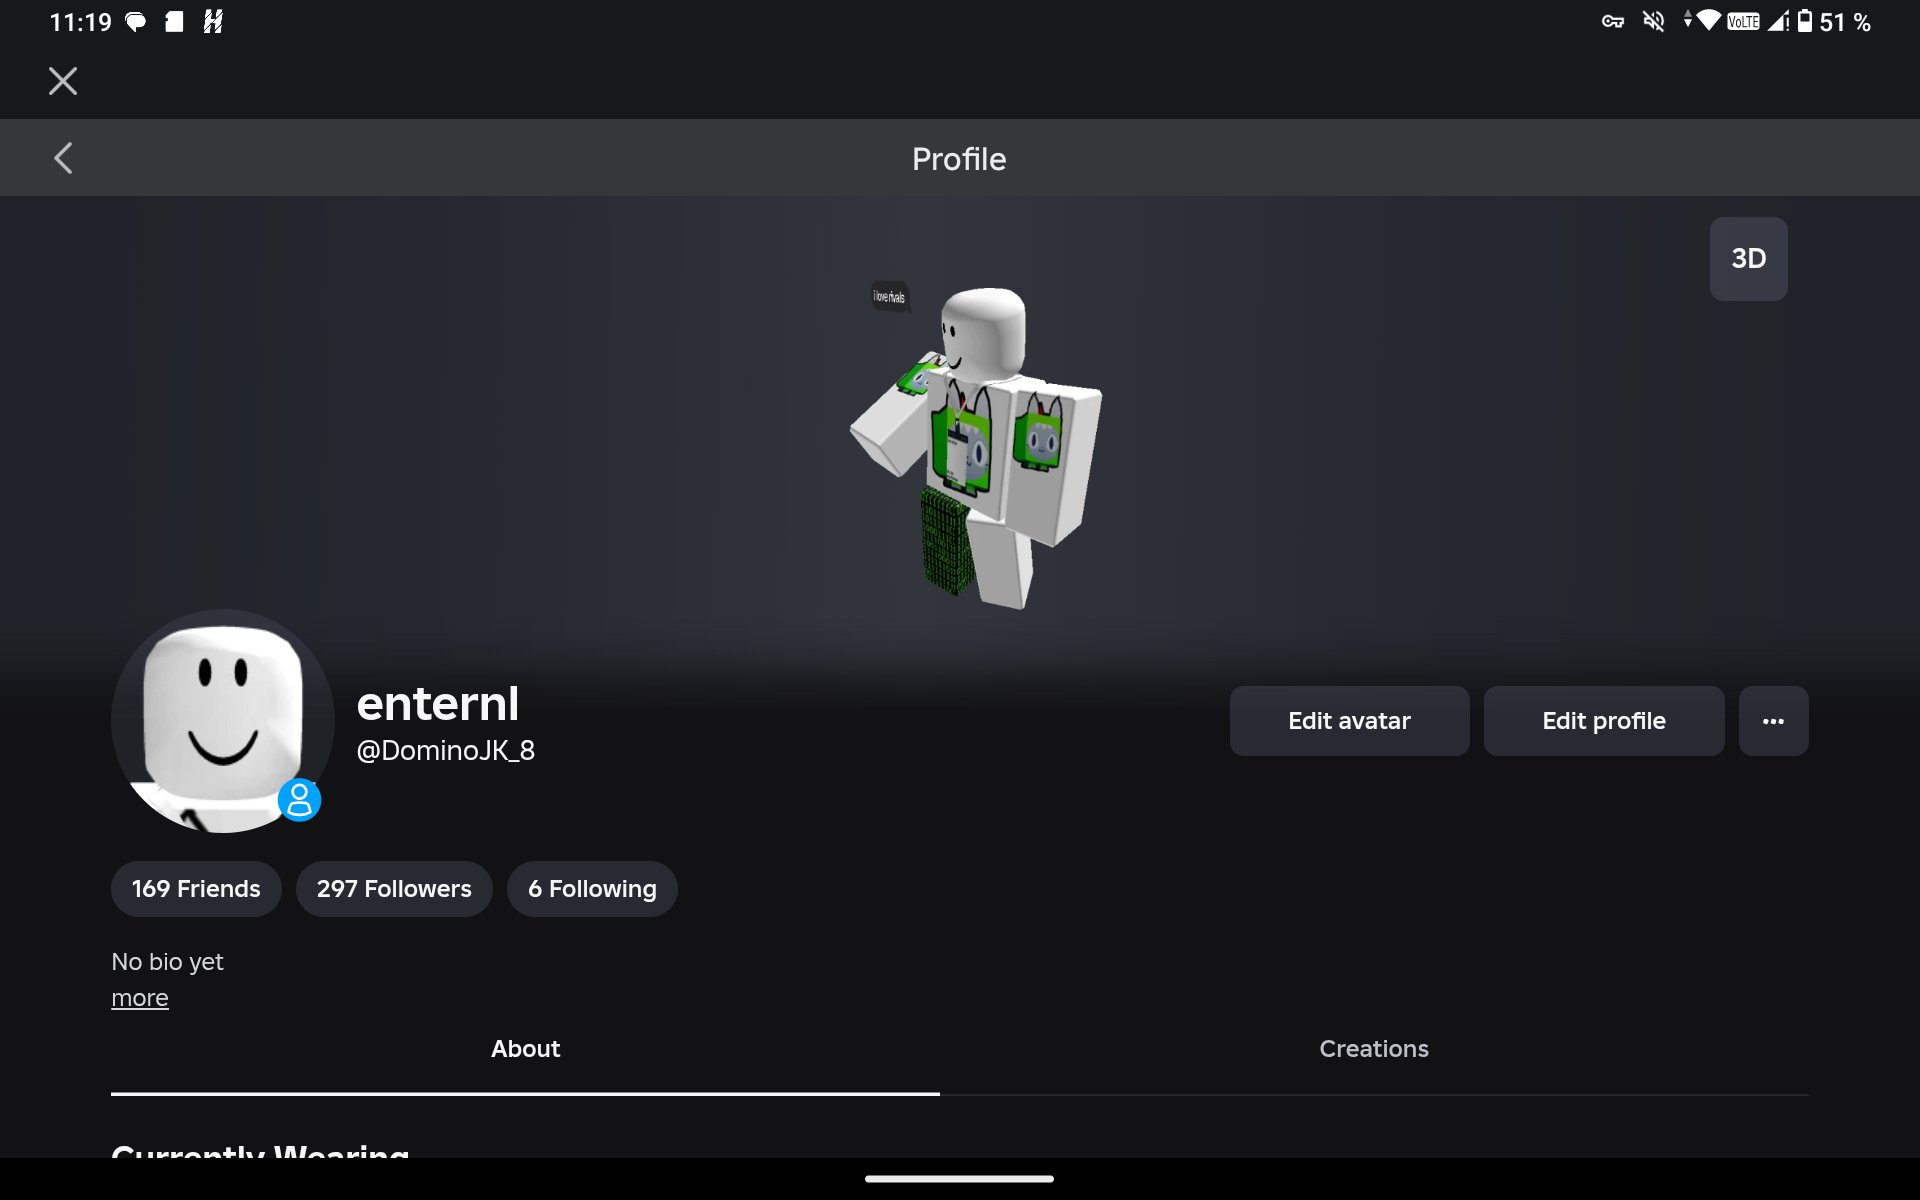This screenshot has height=1200, width=1920.
Task: Expand bio with the more link
Action: click(140, 998)
